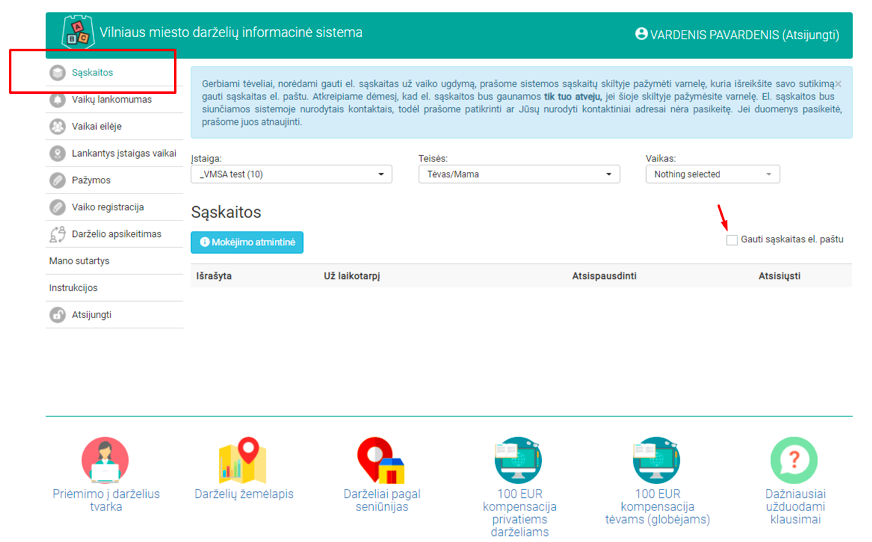
Task: Go to Mano sutartys menu item
Action: click(x=80, y=261)
